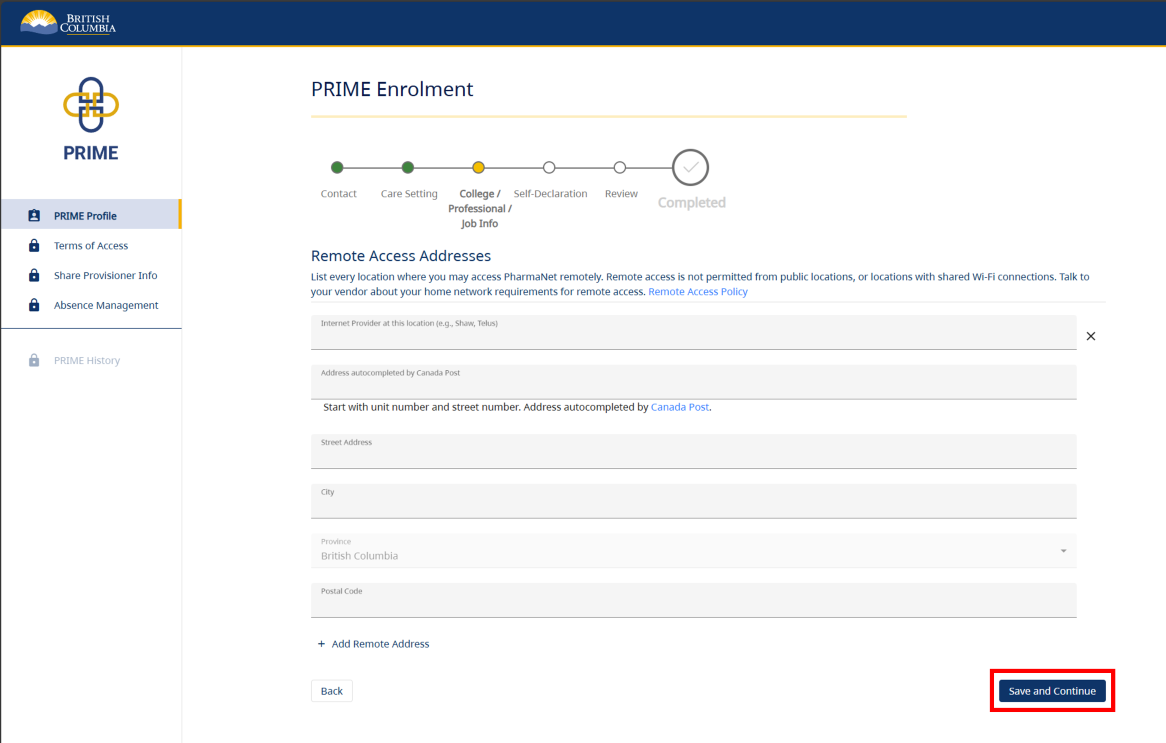Select the Self-Declaration step circle

[x=549, y=168]
